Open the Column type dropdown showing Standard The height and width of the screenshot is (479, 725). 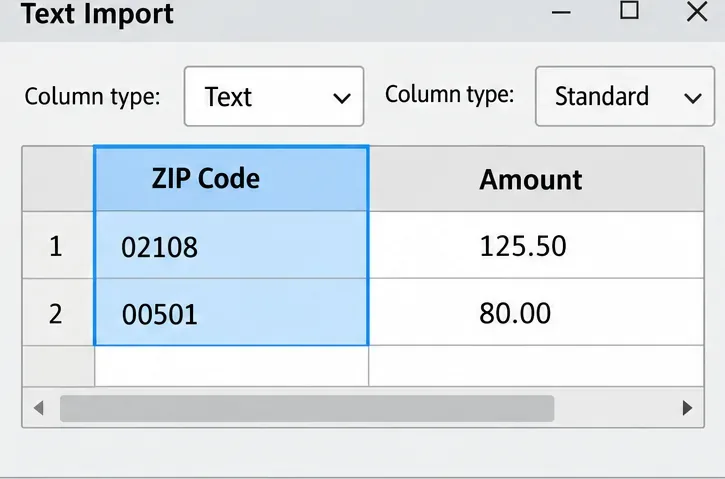point(625,96)
